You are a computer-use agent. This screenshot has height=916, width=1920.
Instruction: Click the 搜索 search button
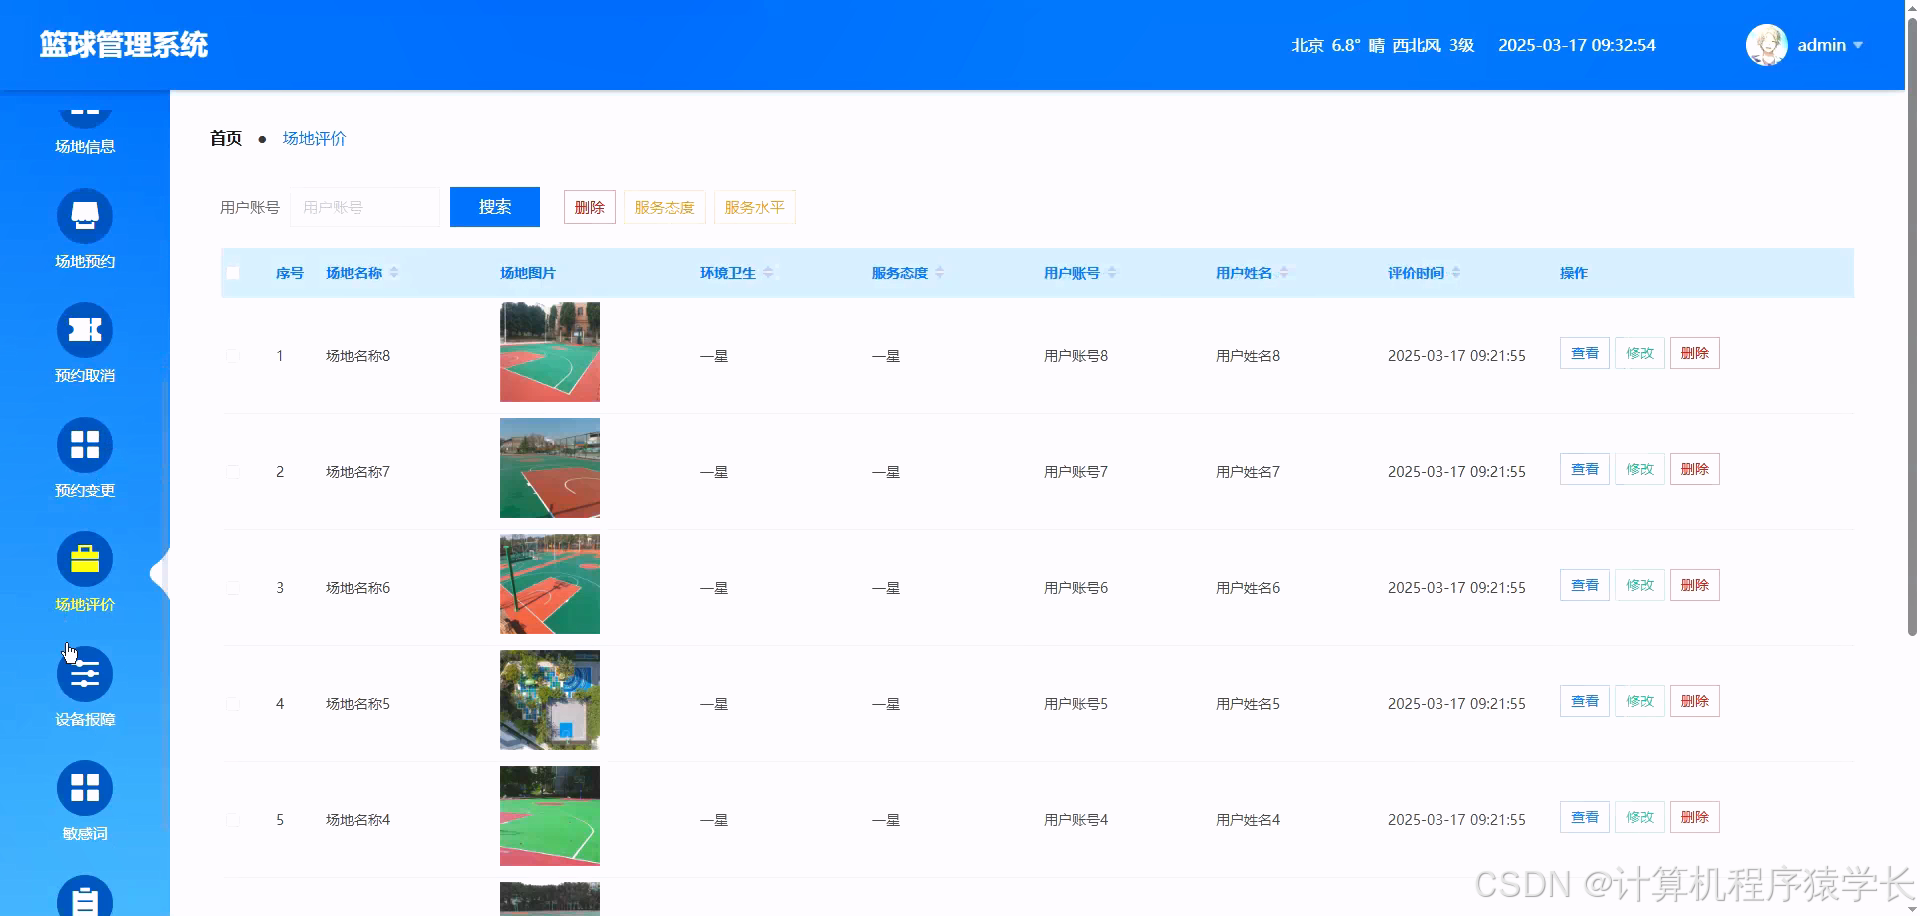[x=494, y=207]
